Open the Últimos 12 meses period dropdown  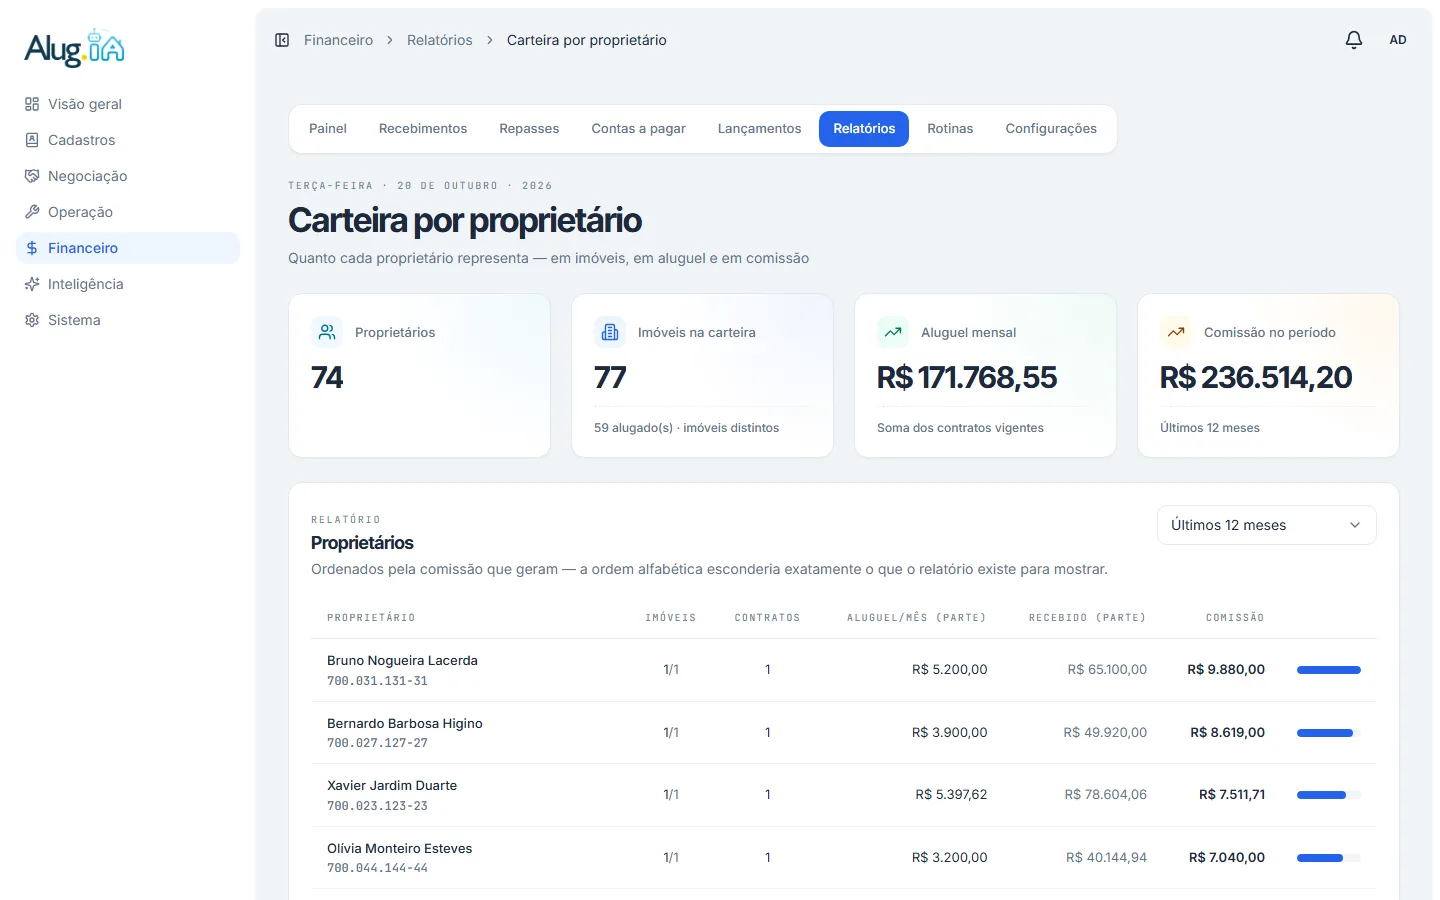click(1267, 525)
